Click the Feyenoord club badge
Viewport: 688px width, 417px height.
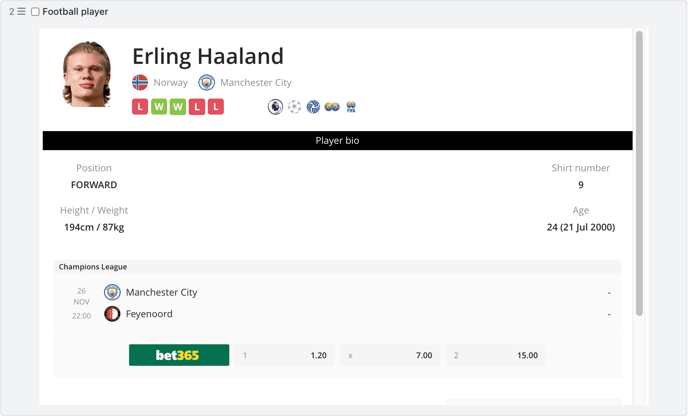tap(112, 314)
